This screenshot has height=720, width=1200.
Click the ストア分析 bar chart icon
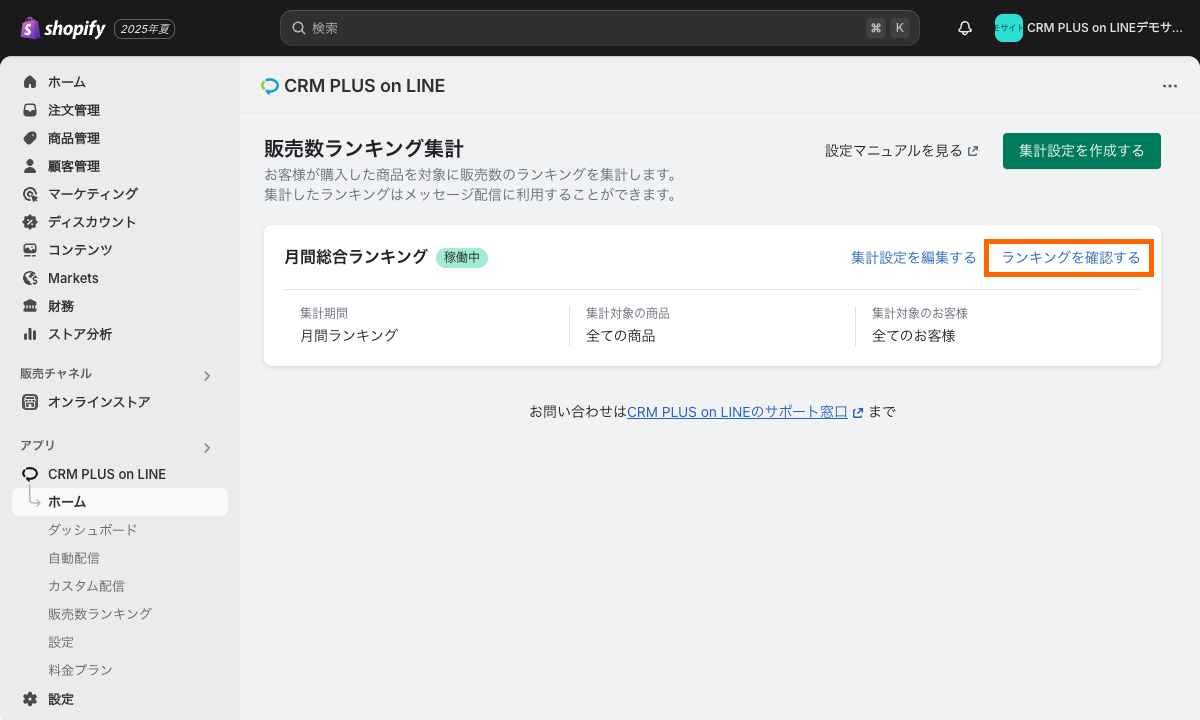click(x=30, y=334)
